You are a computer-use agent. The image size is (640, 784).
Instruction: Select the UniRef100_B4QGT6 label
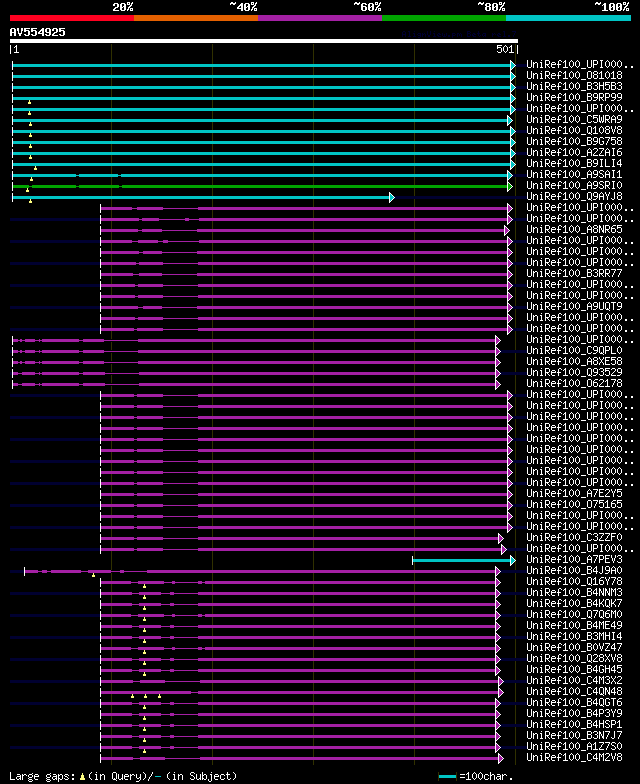574,702
